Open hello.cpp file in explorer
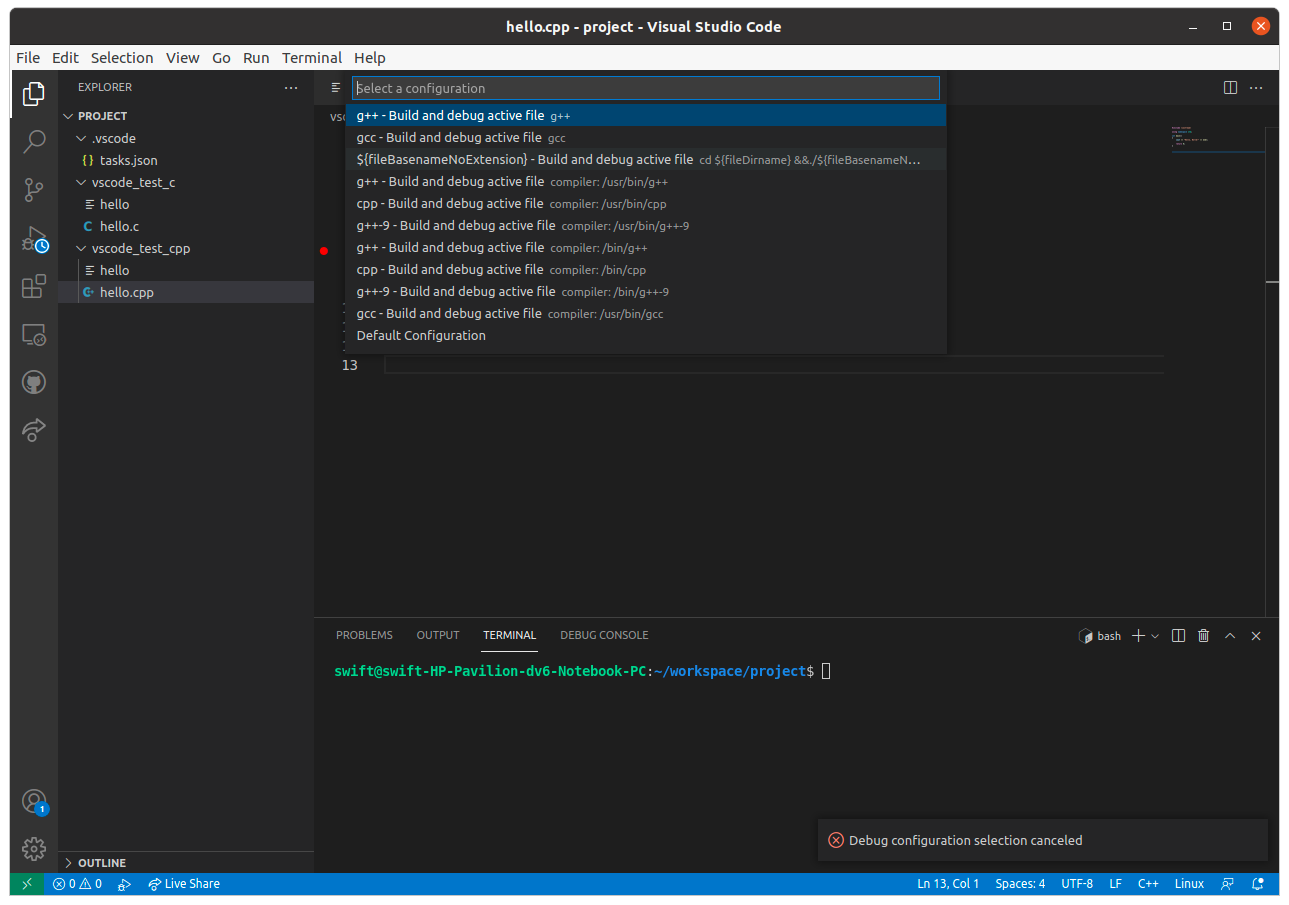This screenshot has height=905, width=1289. coord(186,292)
